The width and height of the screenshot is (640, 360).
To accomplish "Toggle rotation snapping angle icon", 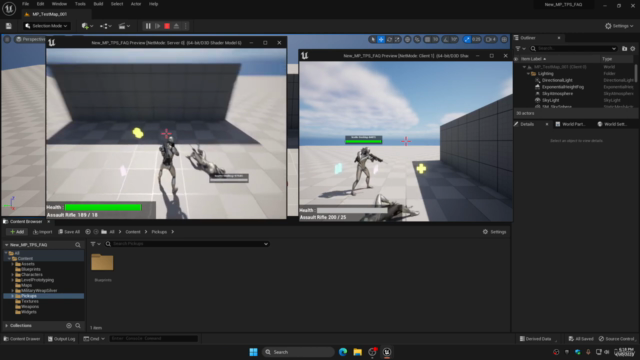I will coord(446,39).
